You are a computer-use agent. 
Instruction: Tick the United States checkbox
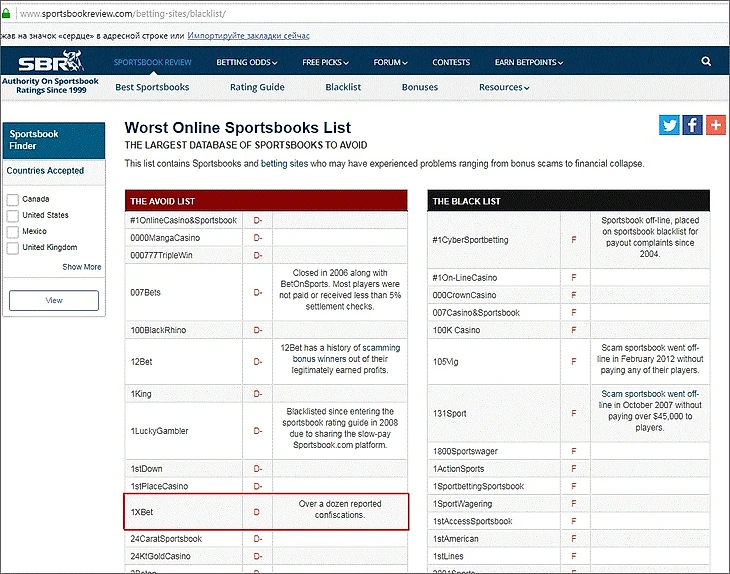point(13,215)
